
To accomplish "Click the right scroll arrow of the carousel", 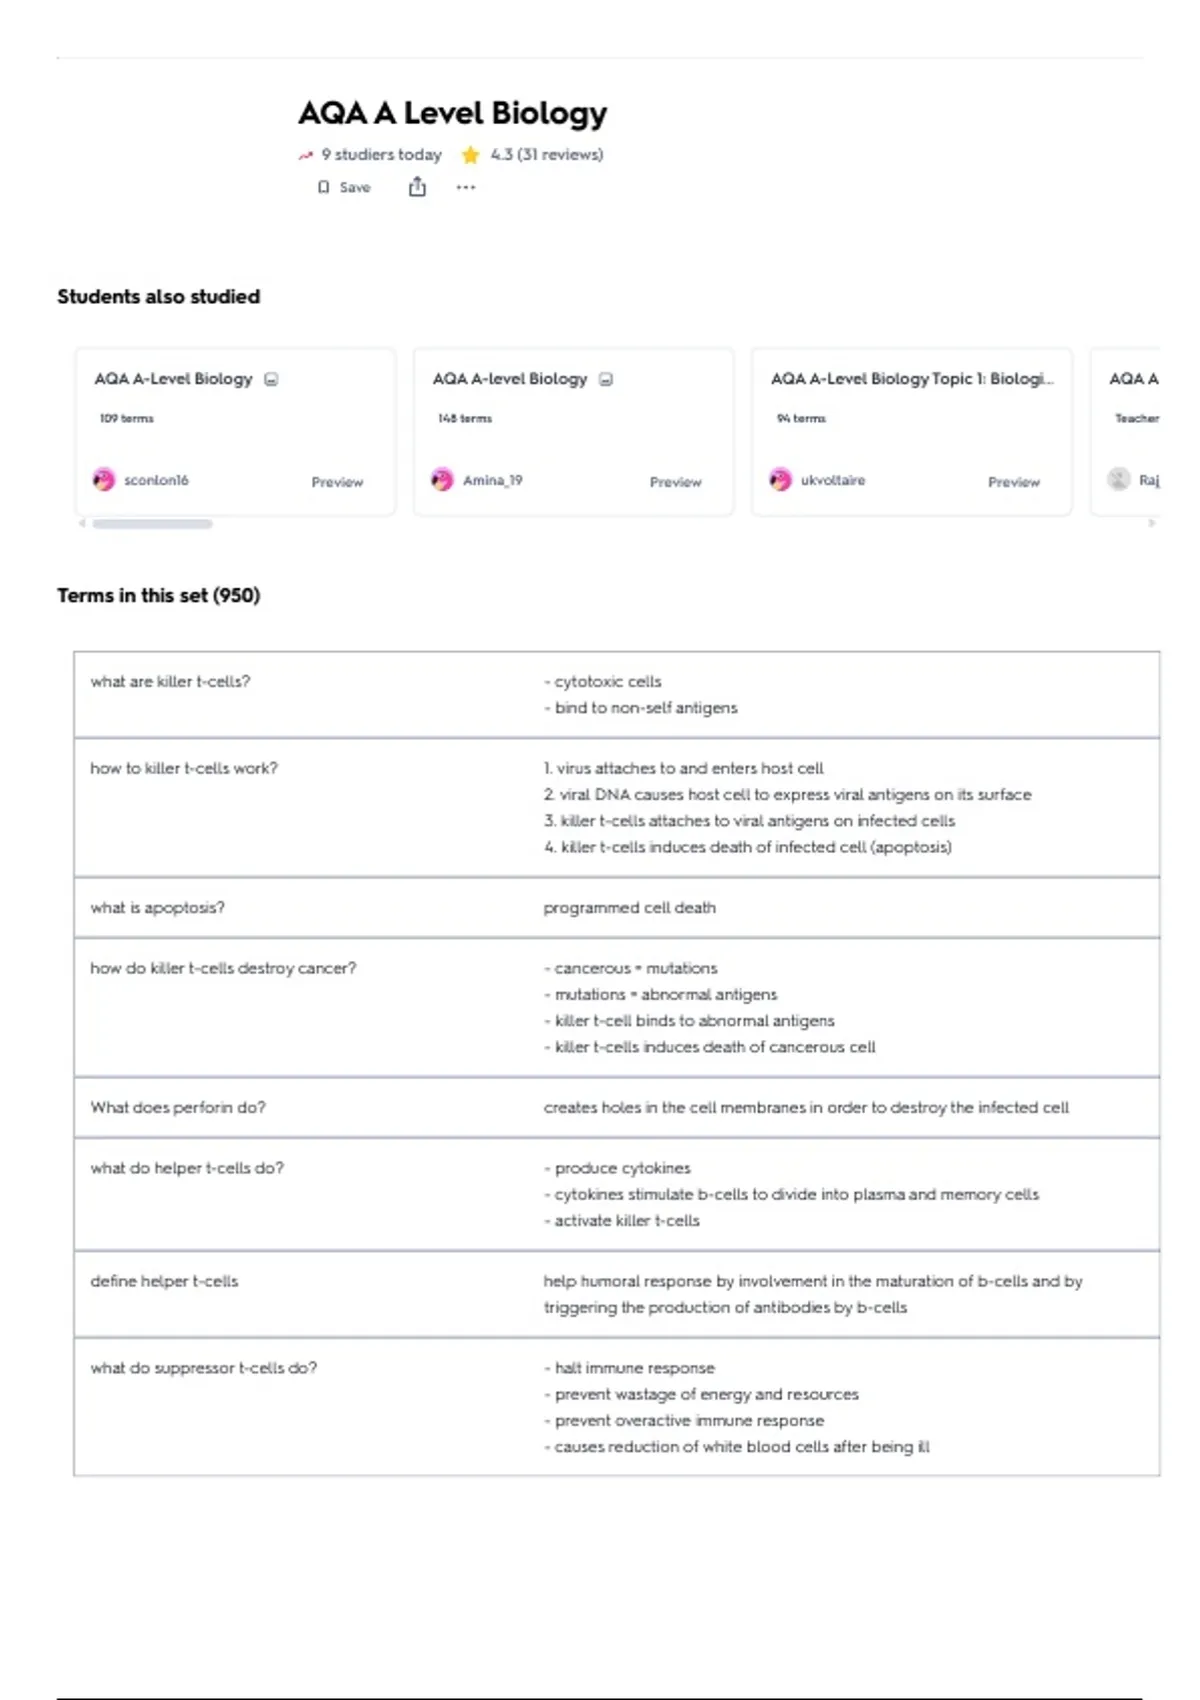I will point(1152,523).
